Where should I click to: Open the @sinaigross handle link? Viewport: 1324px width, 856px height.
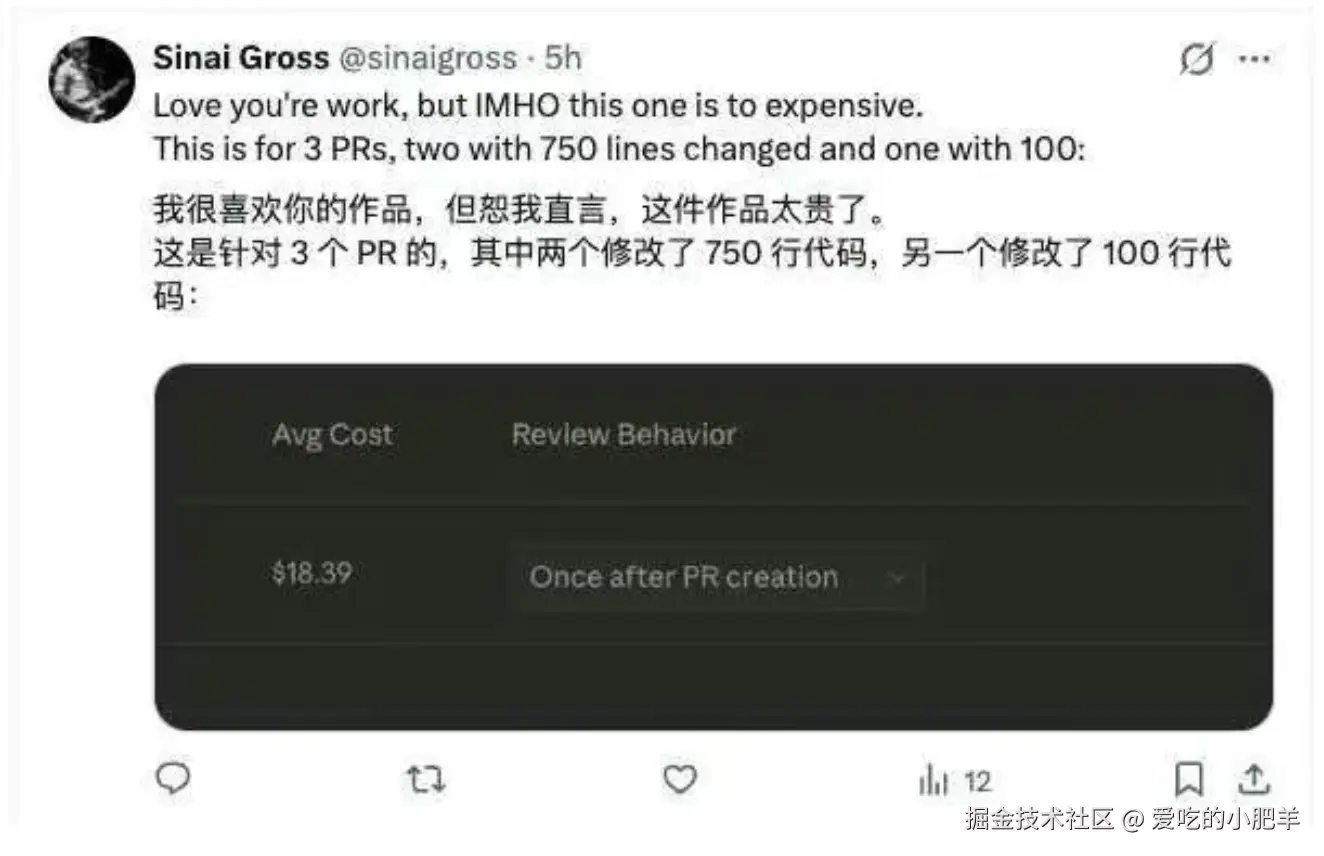pyautogui.click(x=428, y=58)
